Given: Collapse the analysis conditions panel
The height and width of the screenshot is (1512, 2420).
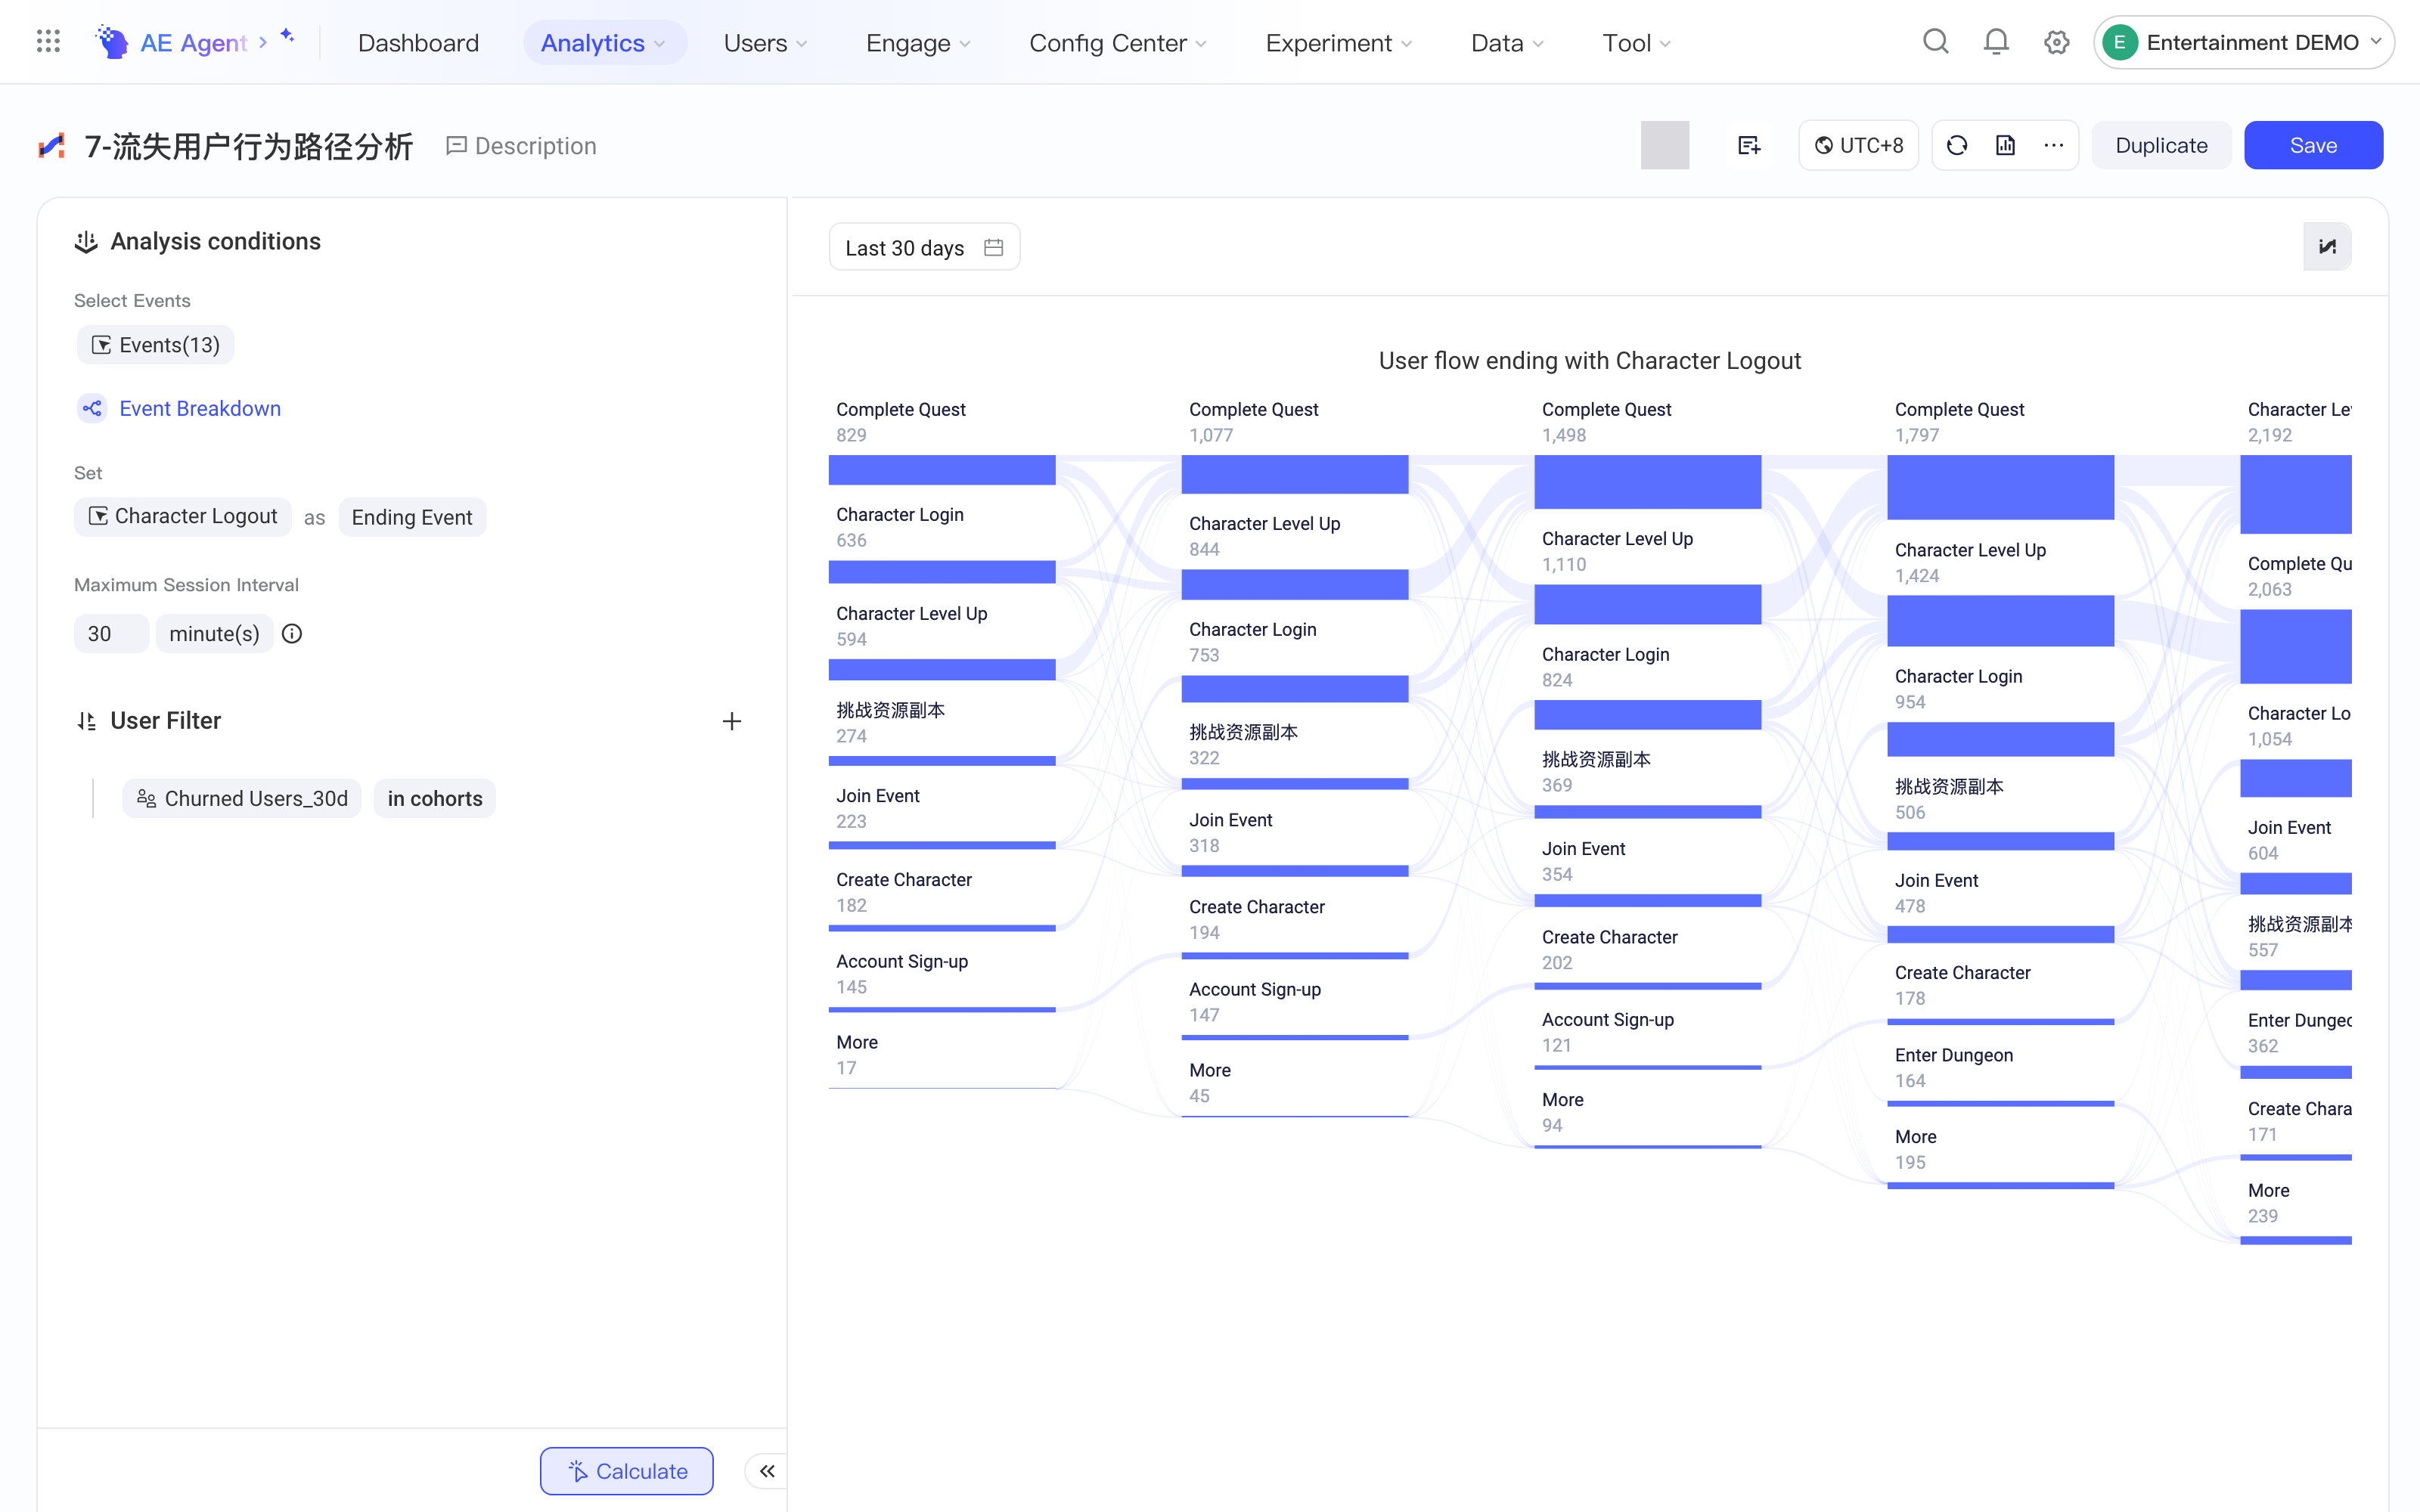Looking at the screenshot, I should click(x=767, y=1471).
